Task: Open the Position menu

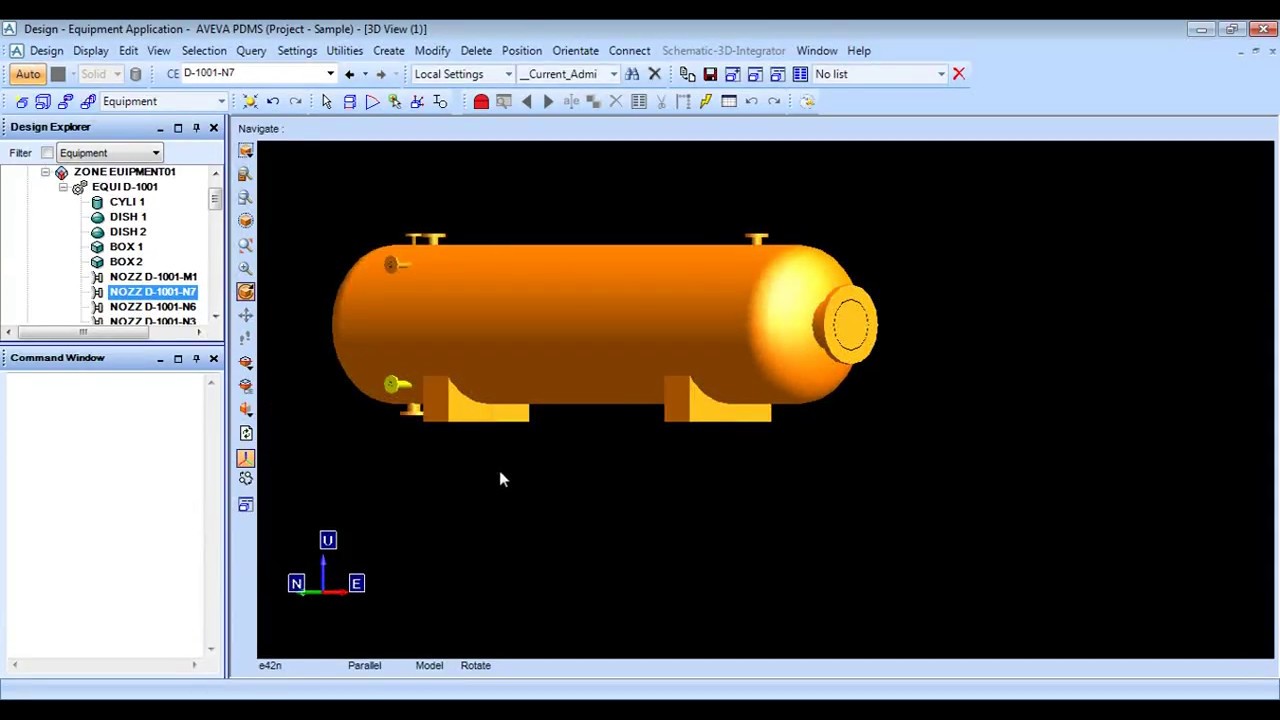Action: tap(521, 51)
